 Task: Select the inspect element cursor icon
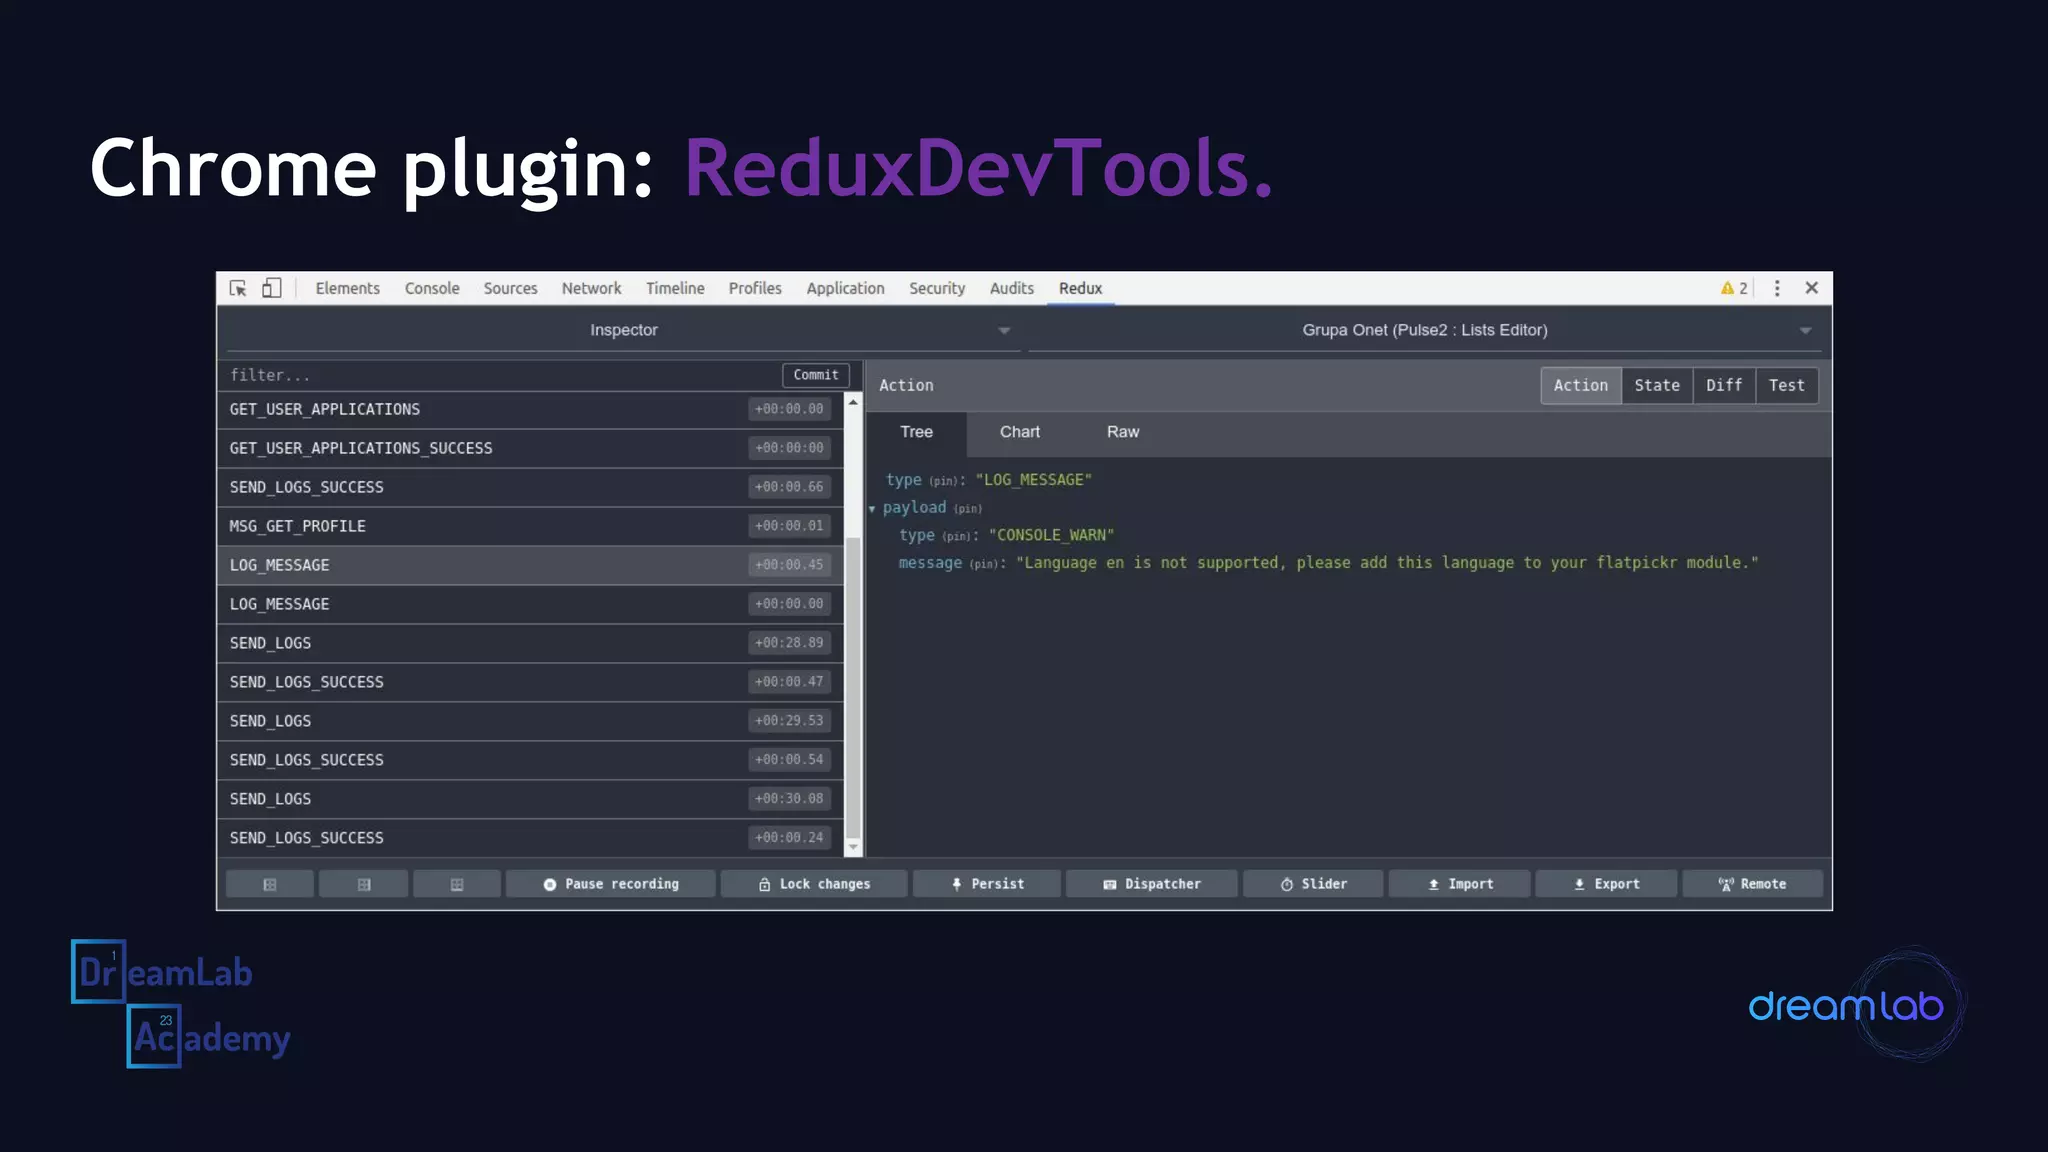pos(238,288)
